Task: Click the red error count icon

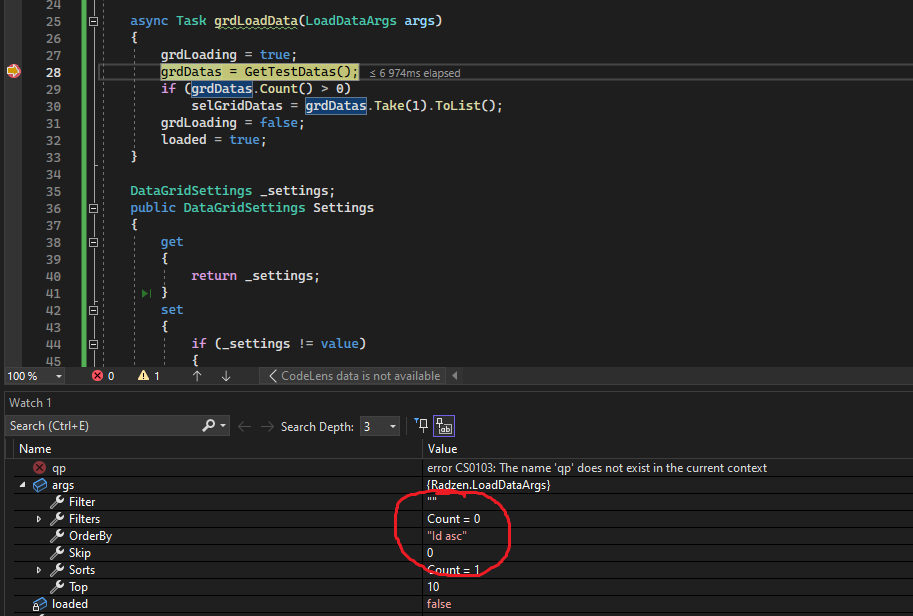Action: pos(97,376)
